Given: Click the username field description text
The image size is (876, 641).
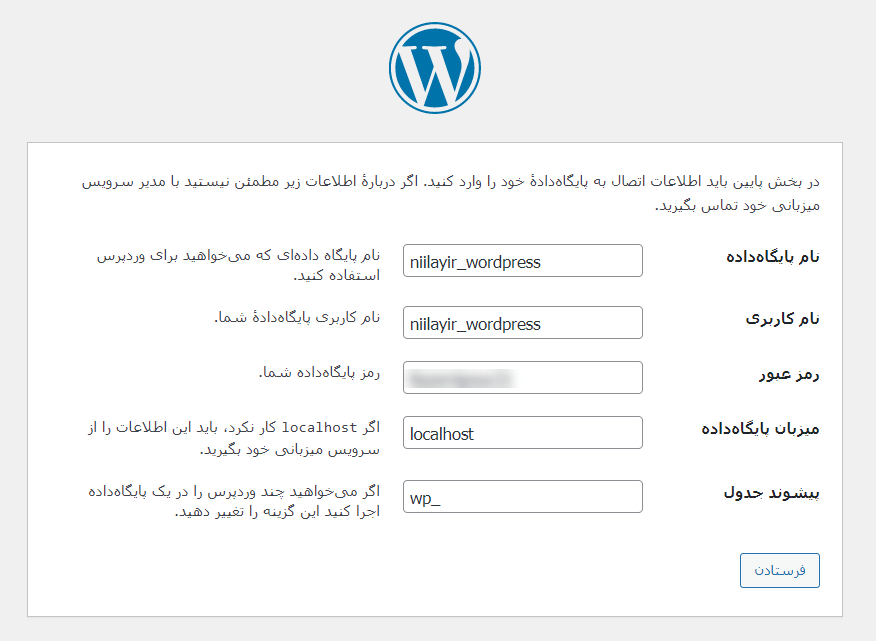Looking at the screenshot, I should coord(297,317).
